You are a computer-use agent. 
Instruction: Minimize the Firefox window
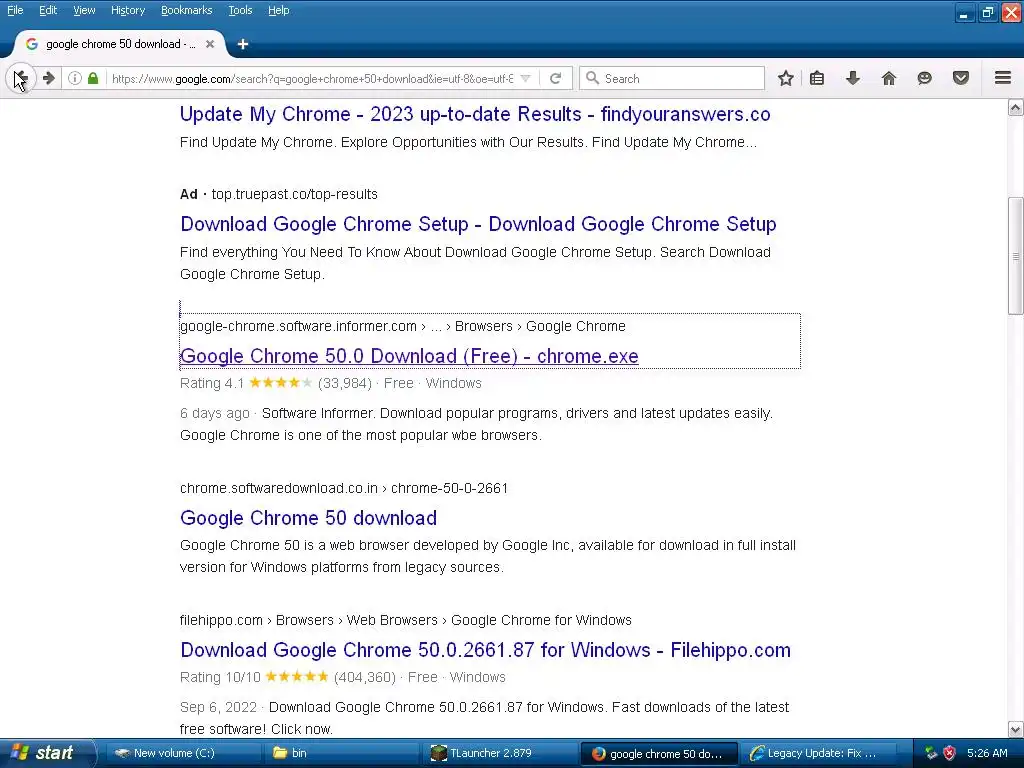click(x=964, y=12)
